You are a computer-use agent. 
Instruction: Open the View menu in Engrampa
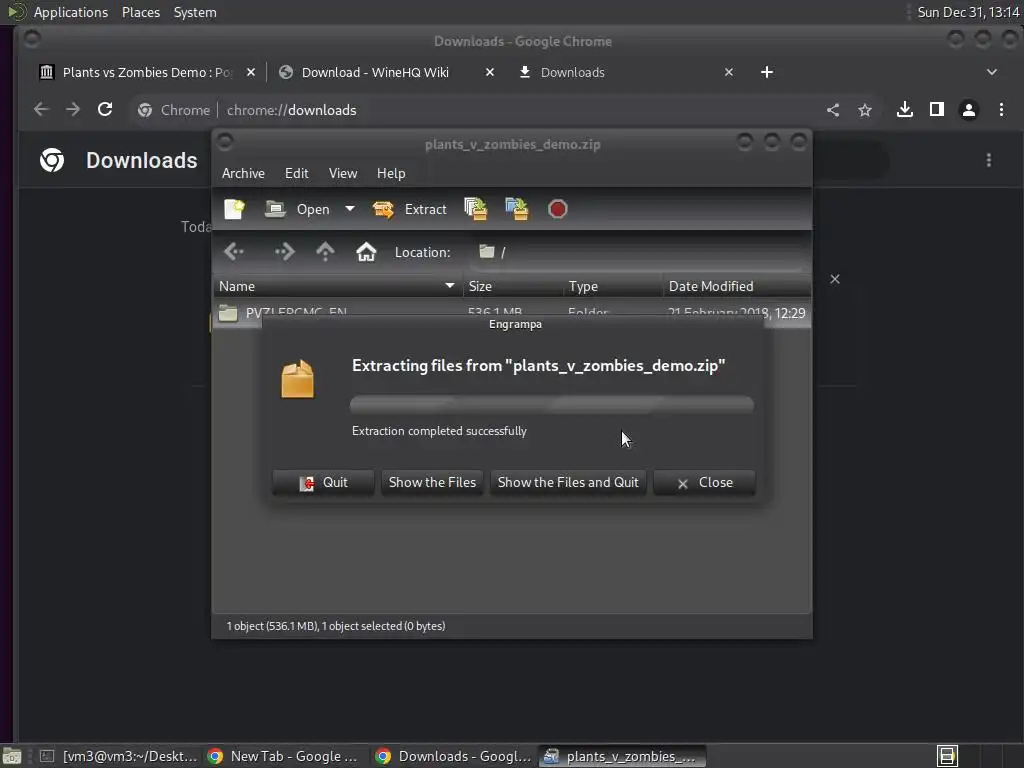pyautogui.click(x=343, y=173)
